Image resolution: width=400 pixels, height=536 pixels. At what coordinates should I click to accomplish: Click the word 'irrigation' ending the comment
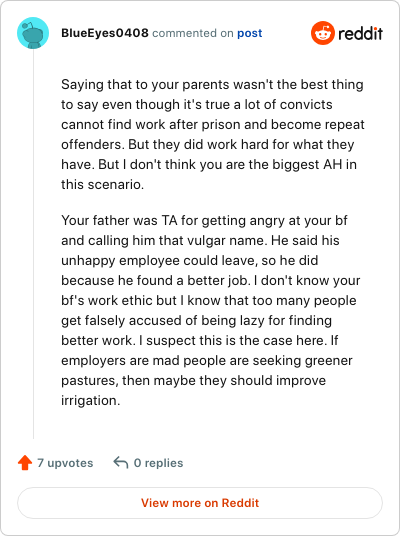tap(89, 400)
